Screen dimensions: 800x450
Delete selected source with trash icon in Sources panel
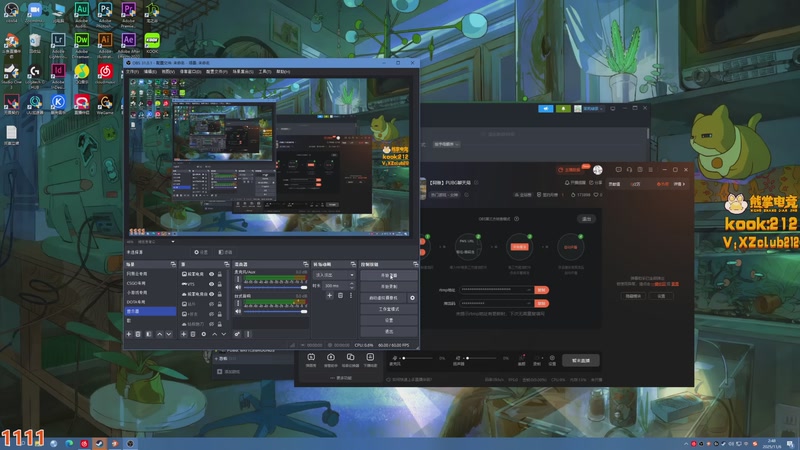click(193, 334)
